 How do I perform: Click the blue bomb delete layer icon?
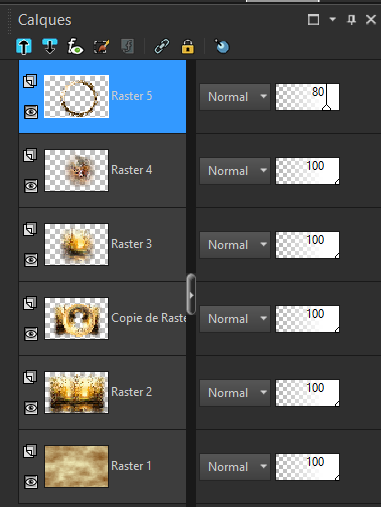(222, 46)
